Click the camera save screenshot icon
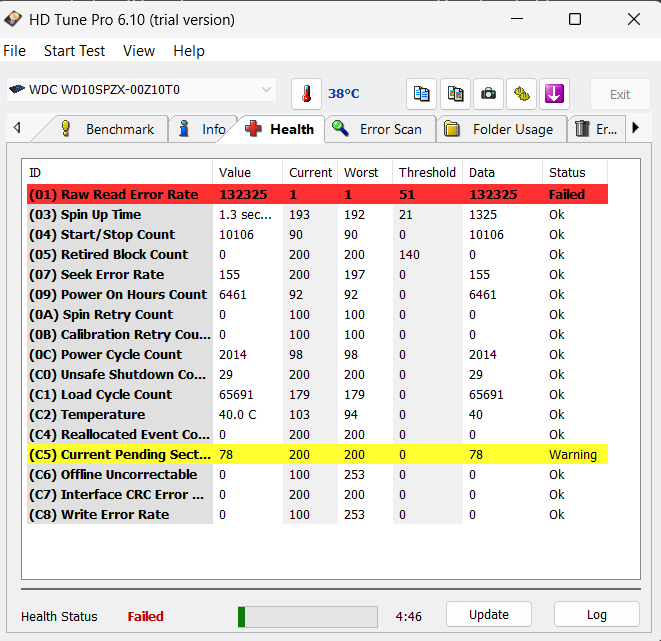 coord(488,94)
